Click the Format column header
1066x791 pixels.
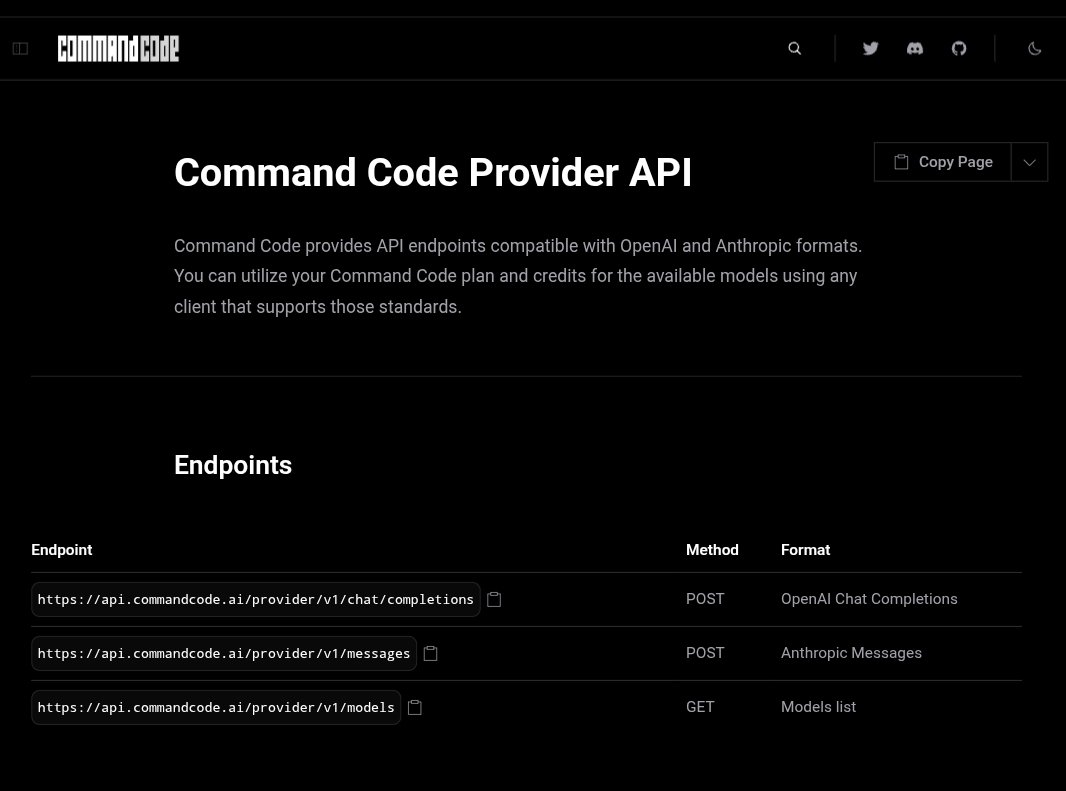coord(806,550)
